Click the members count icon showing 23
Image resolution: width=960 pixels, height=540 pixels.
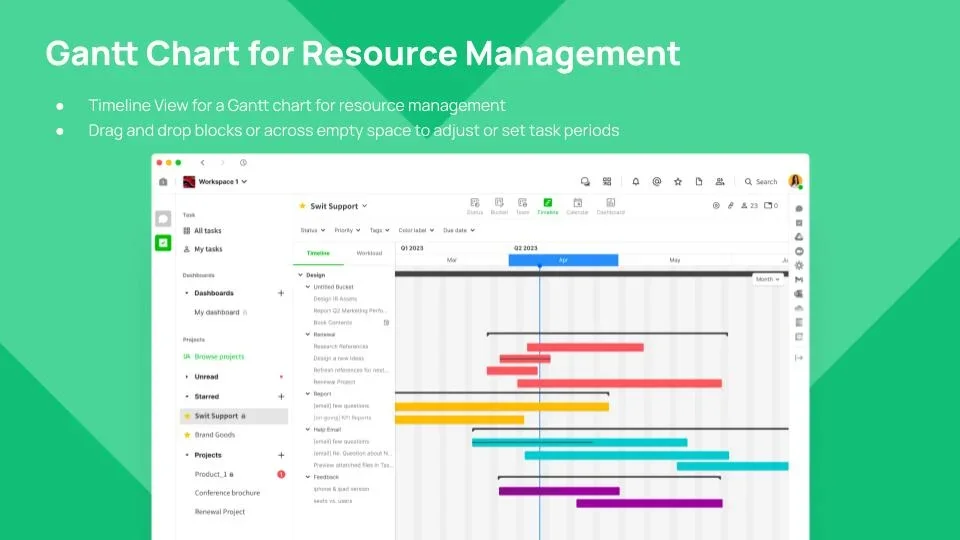coord(748,206)
